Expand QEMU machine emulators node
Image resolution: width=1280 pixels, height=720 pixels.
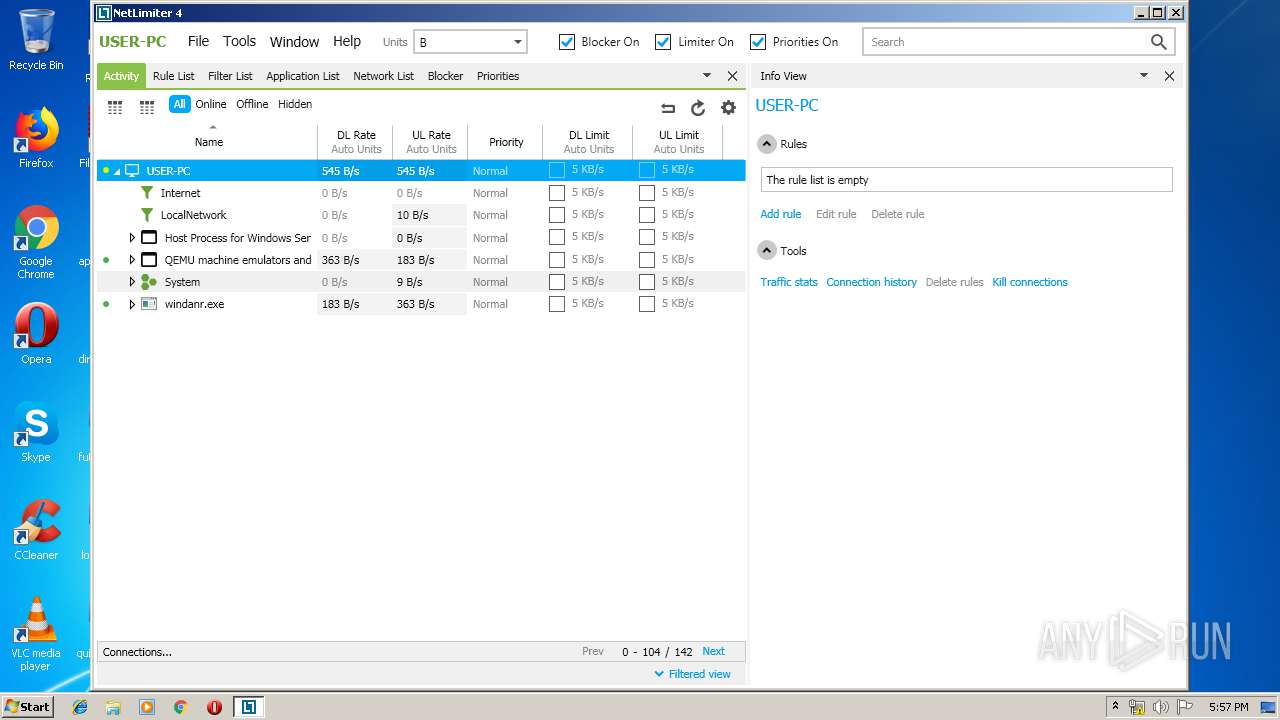132,260
